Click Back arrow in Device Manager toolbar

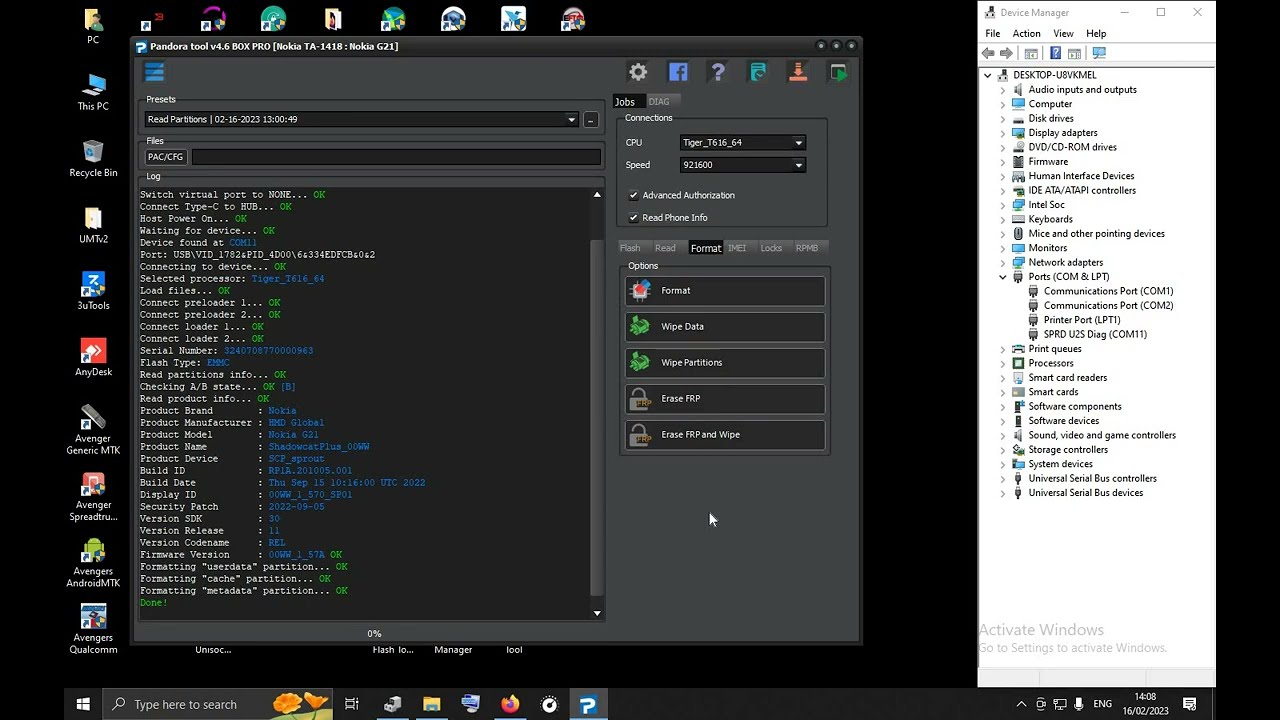pyautogui.click(x=988, y=53)
